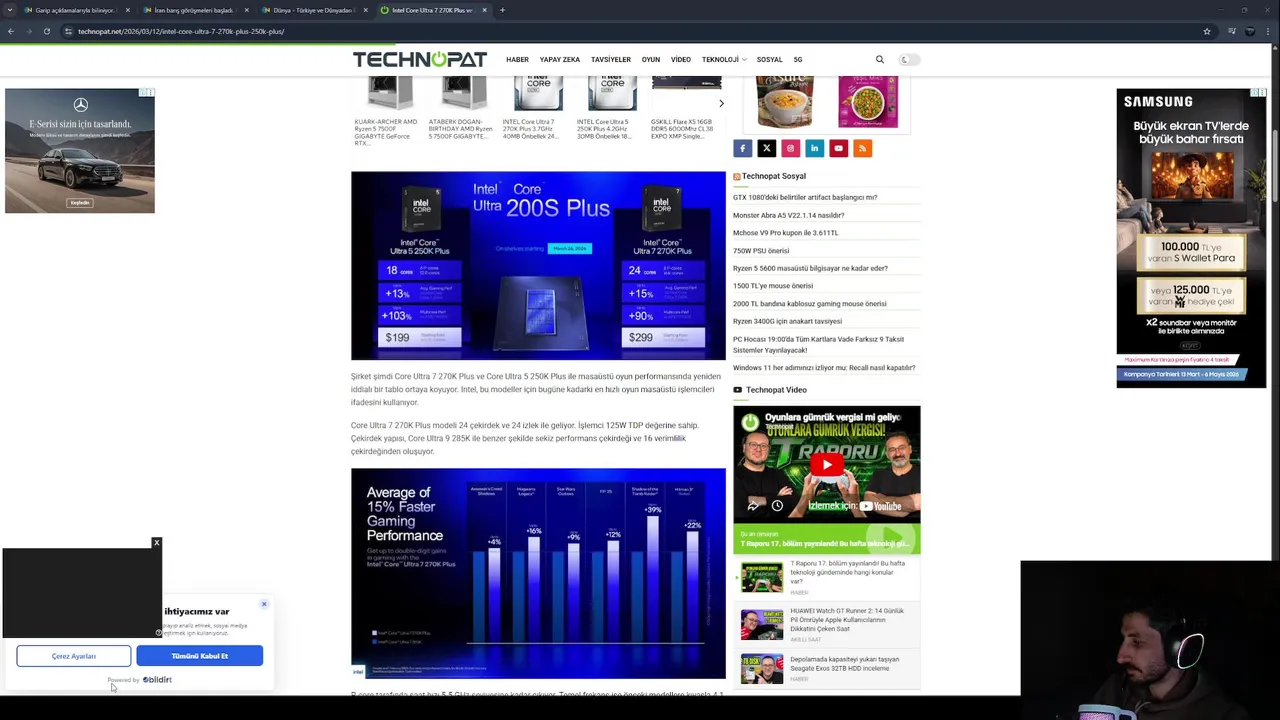Click the address bar URL

(181, 31)
